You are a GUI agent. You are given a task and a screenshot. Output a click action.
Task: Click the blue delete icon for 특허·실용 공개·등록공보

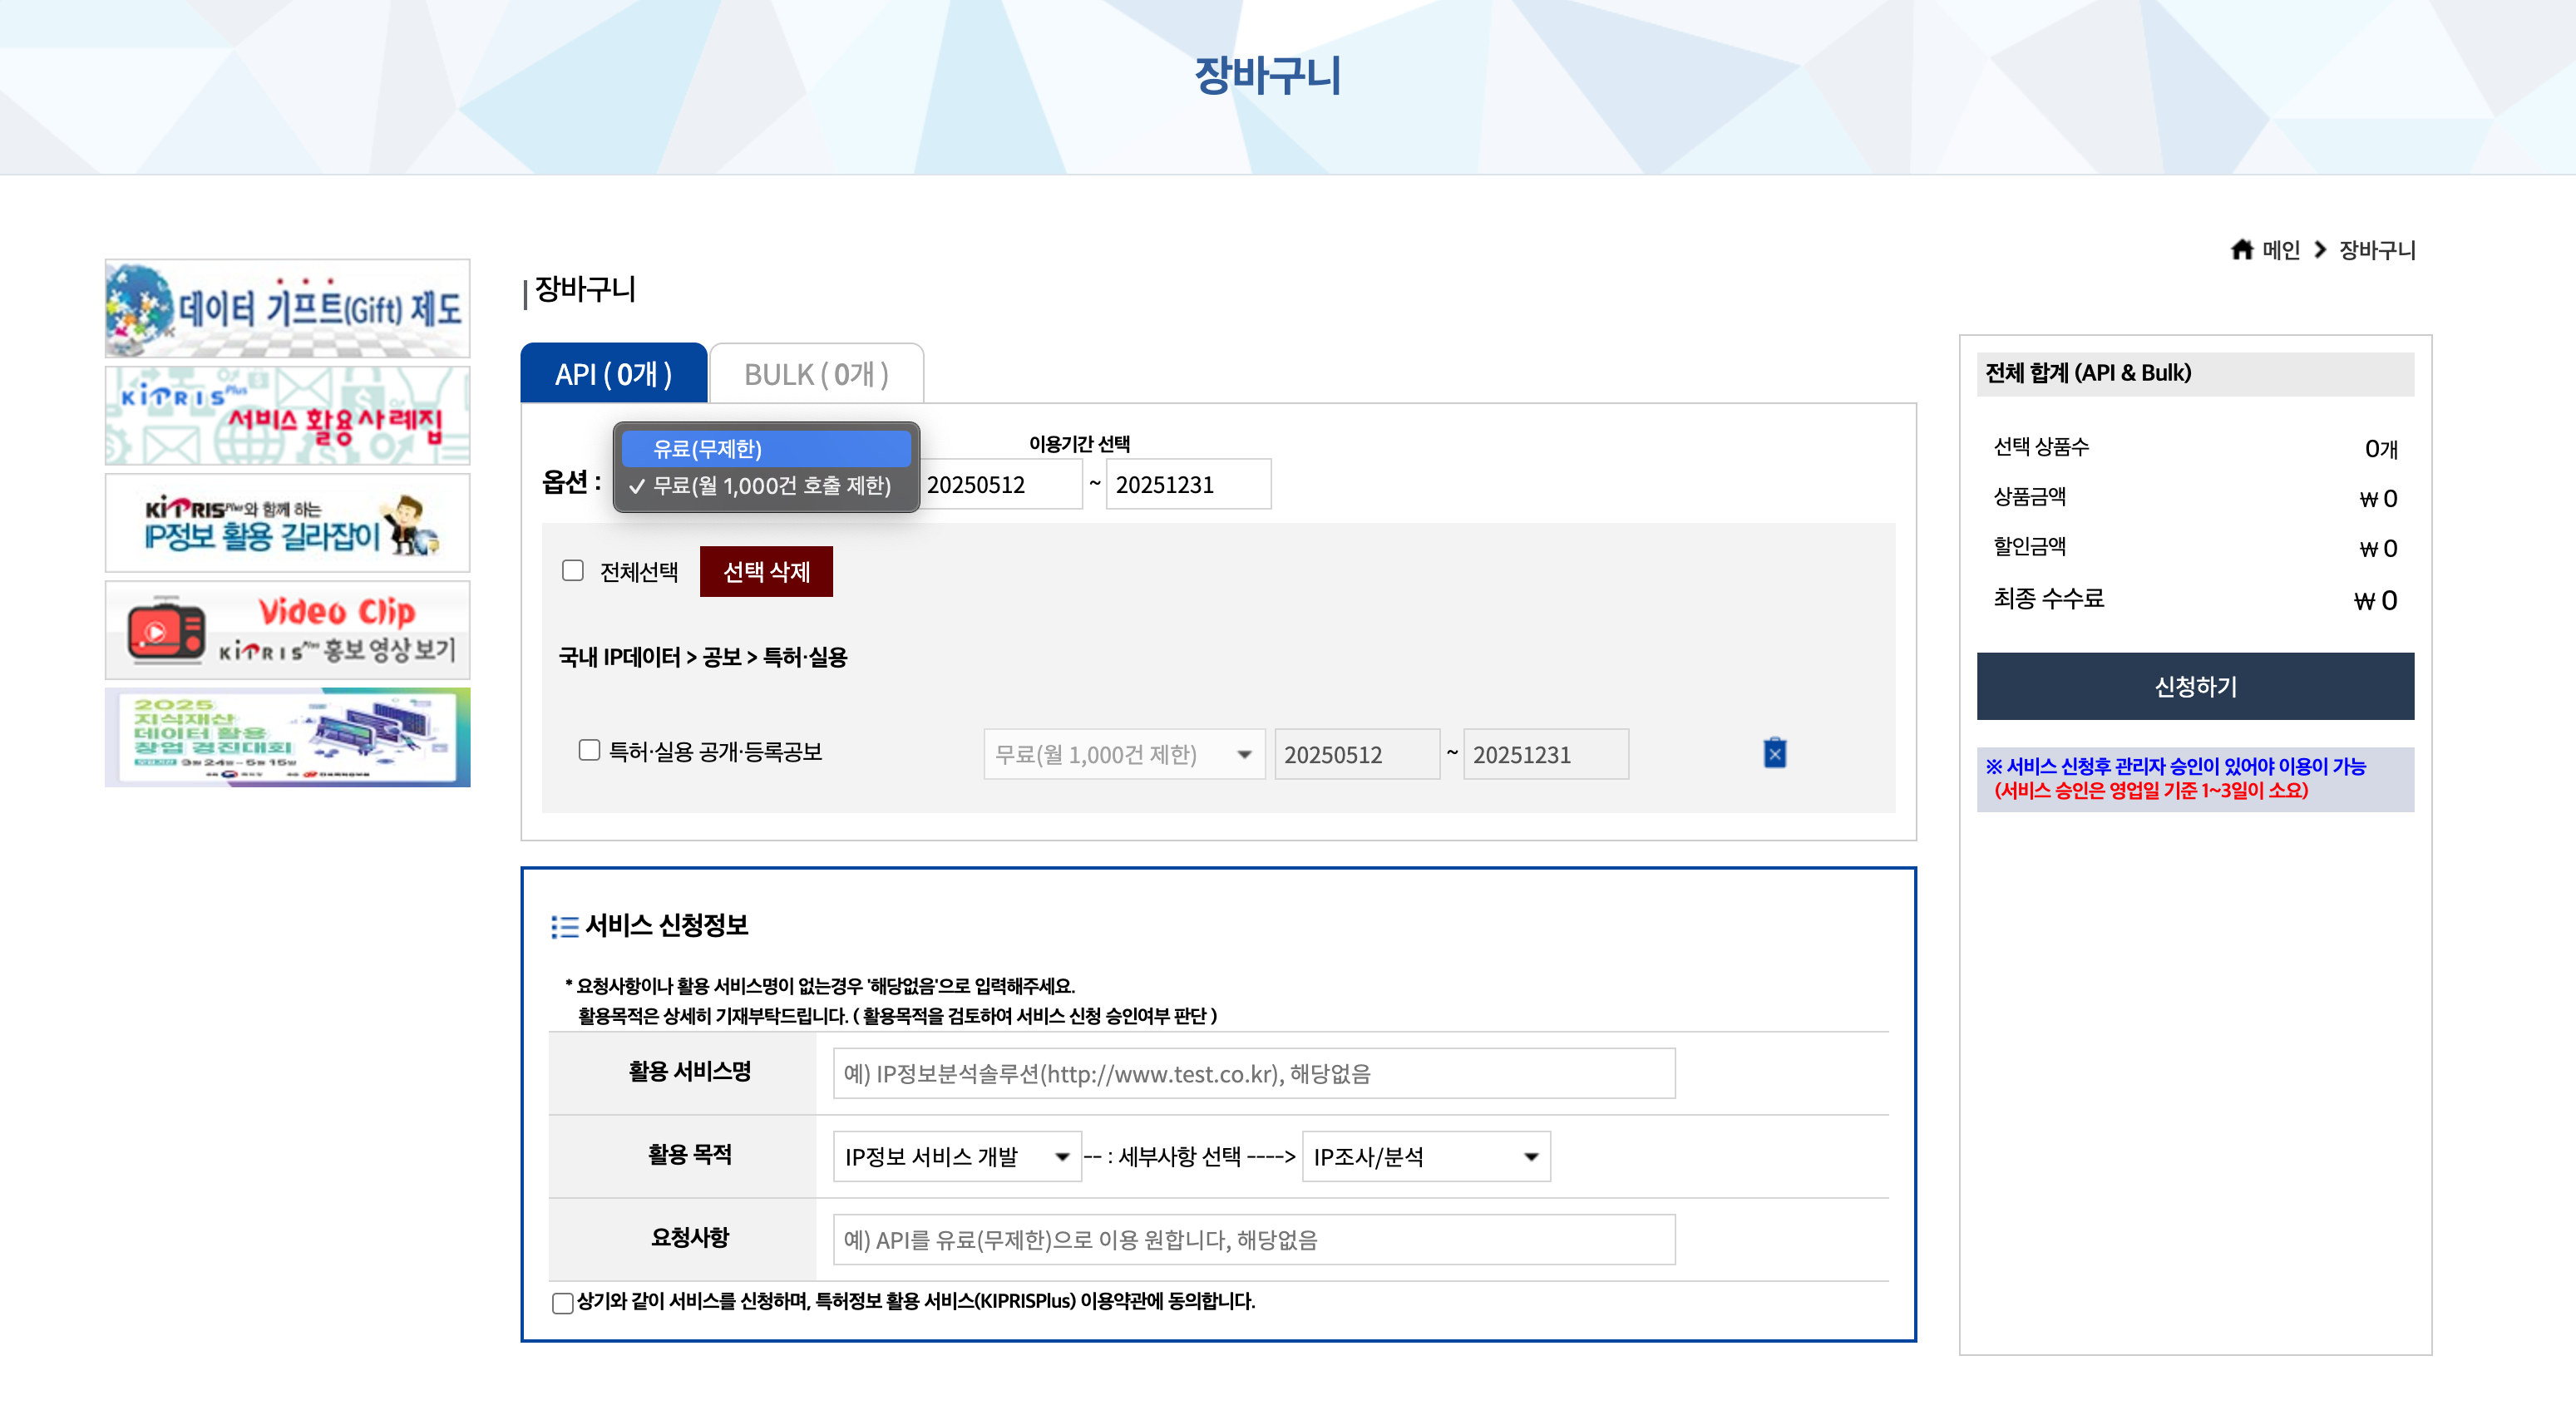(x=1774, y=753)
